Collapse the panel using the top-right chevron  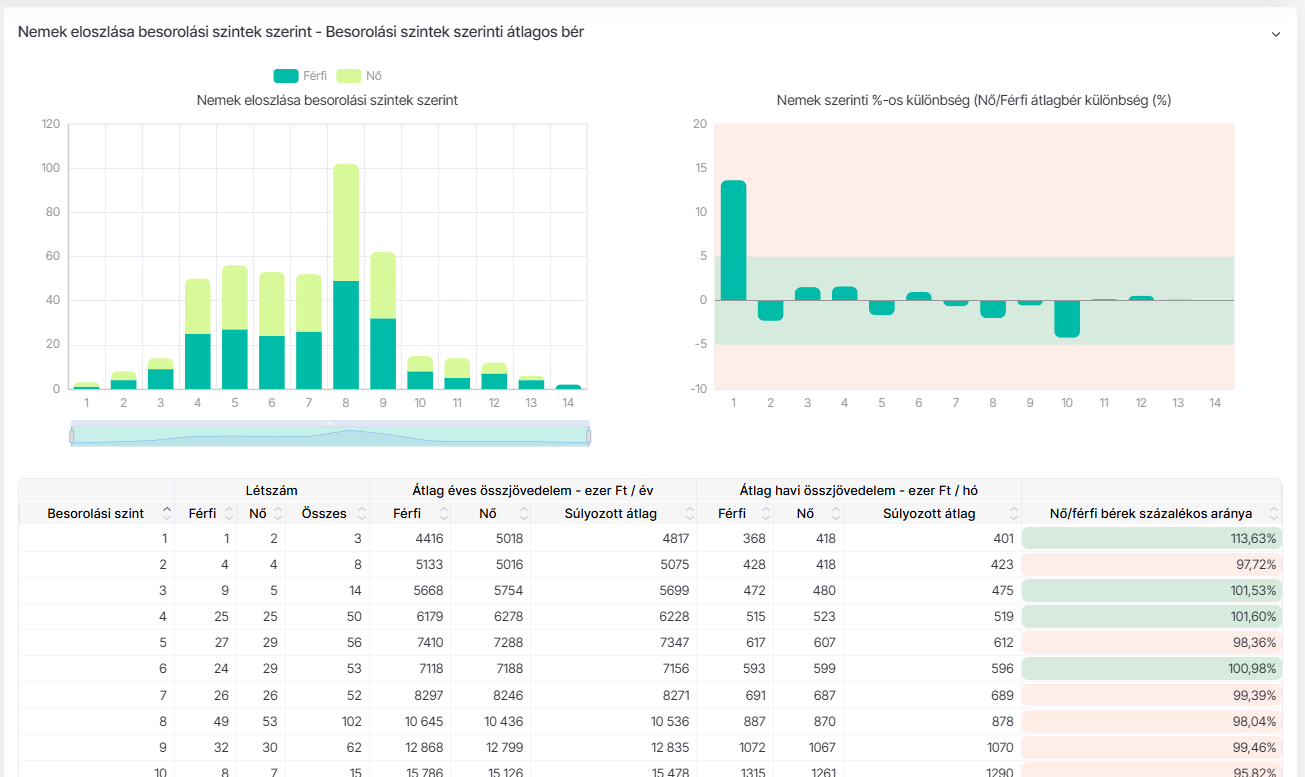pos(1275,34)
